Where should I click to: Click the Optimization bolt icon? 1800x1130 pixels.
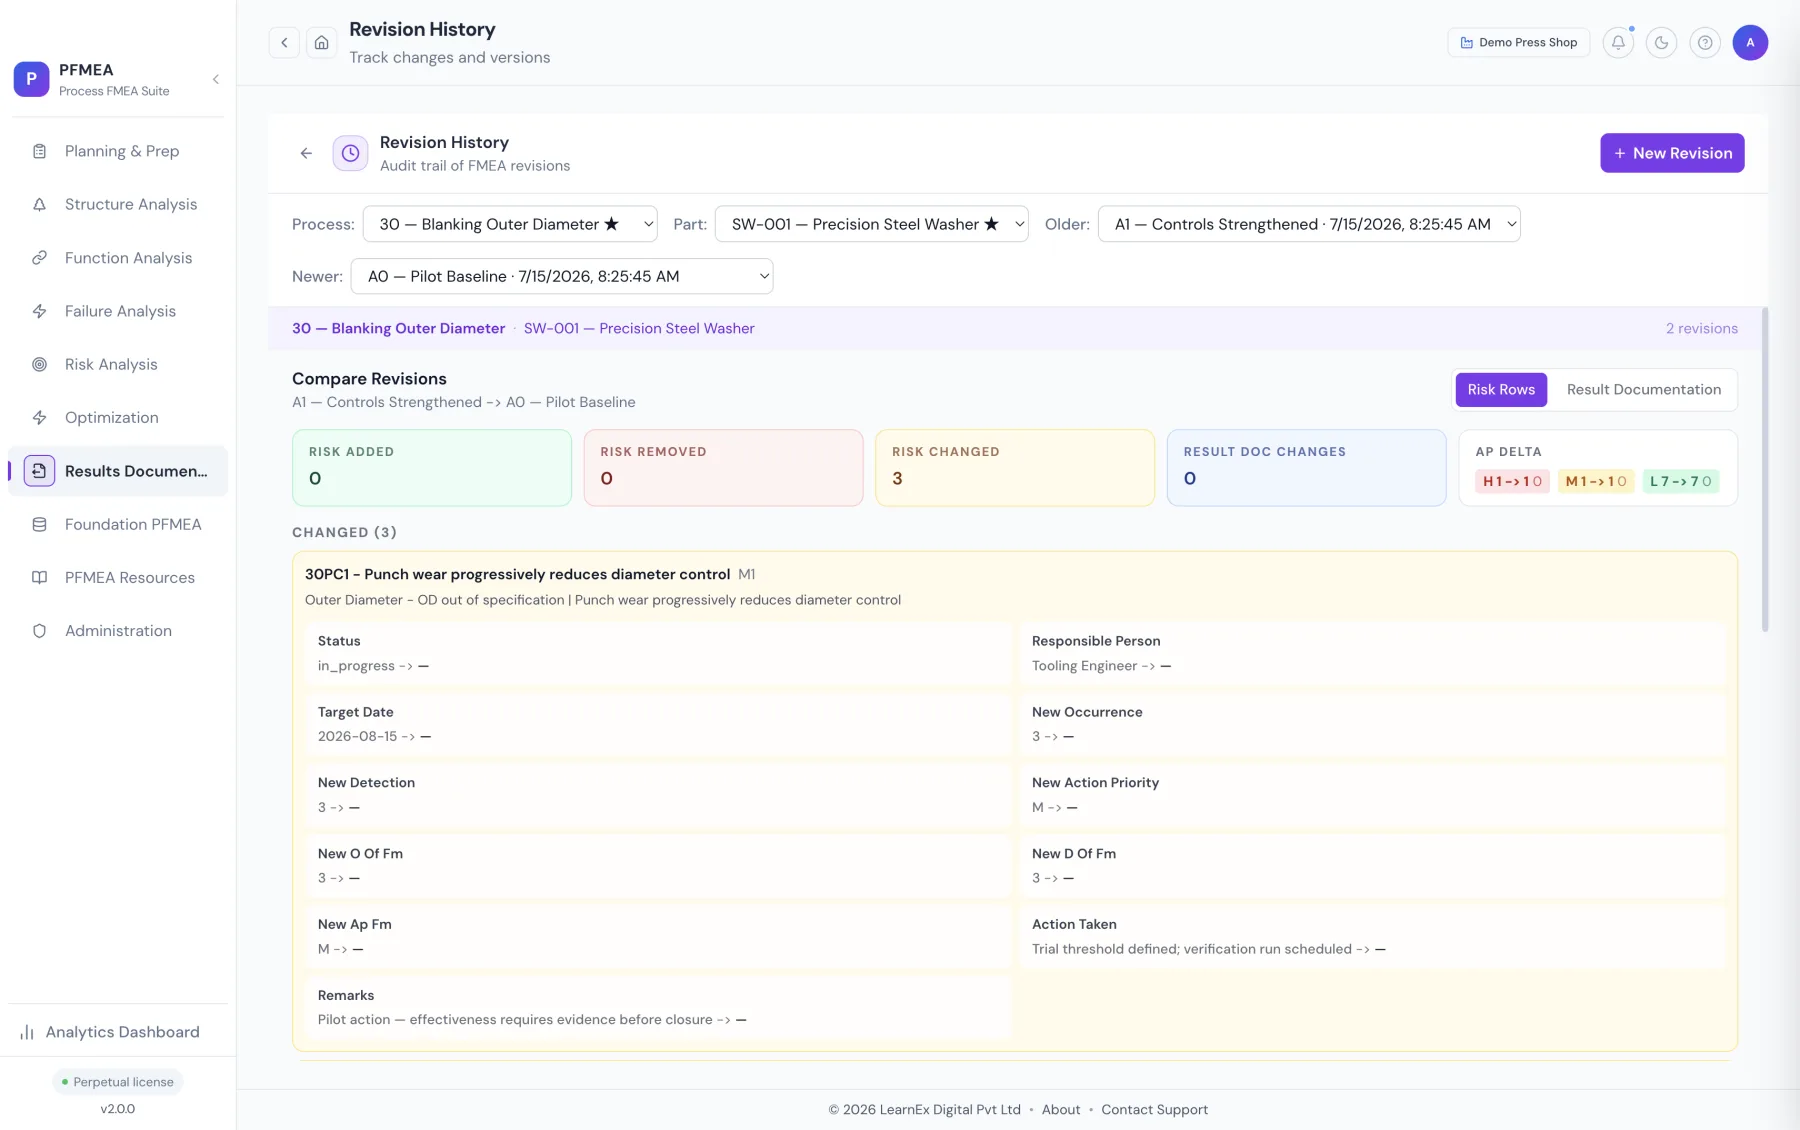[x=40, y=418]
